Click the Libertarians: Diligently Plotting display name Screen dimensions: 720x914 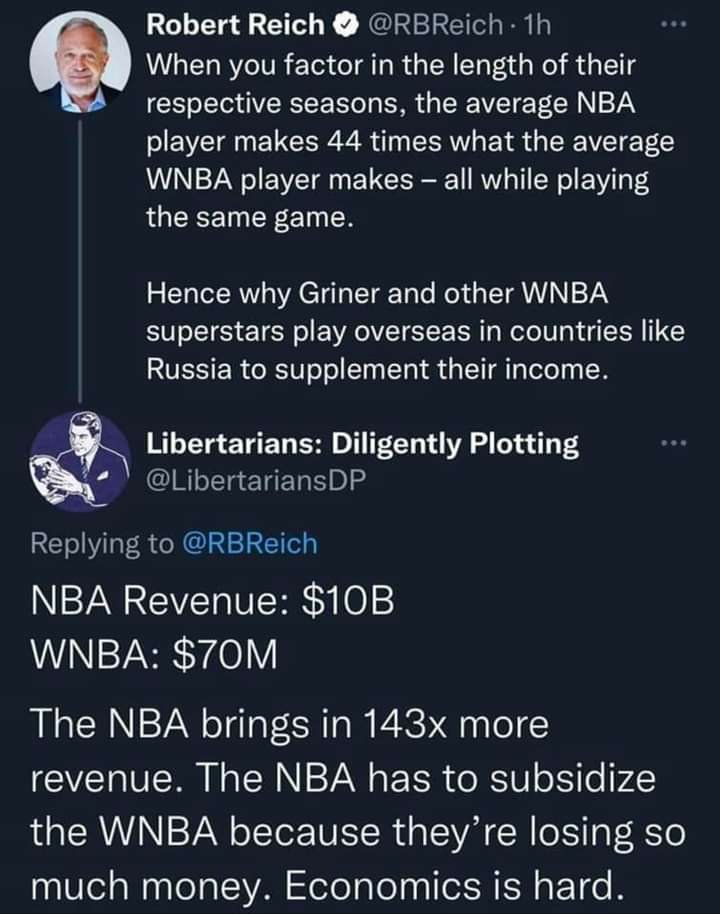tap(362, 443)
